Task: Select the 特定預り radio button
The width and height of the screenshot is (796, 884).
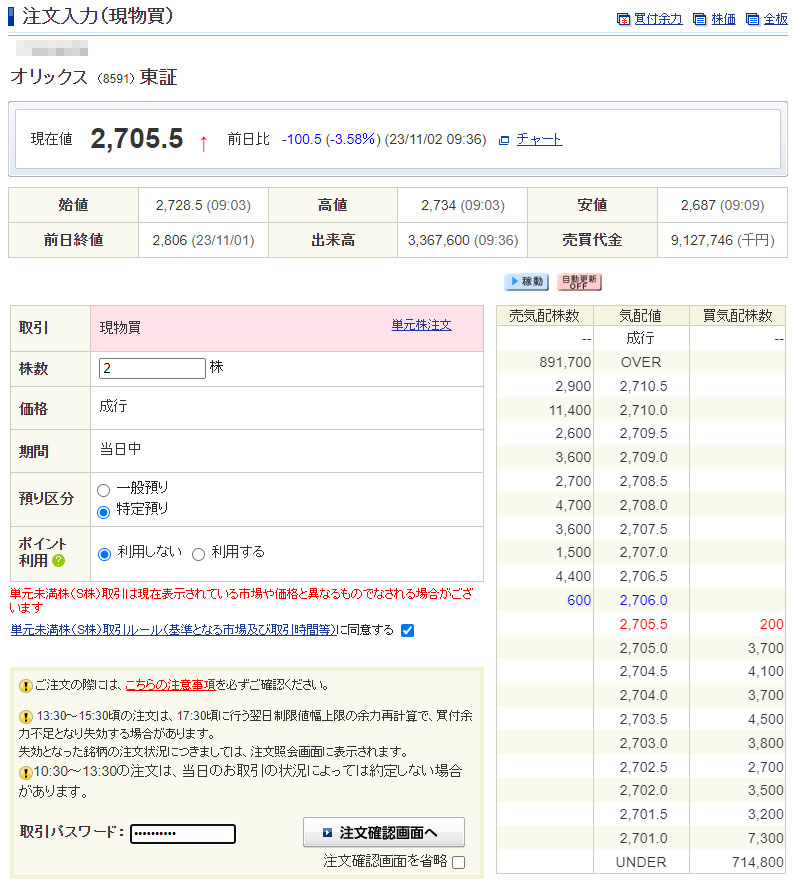Action: pyautogui.click(x=103, y=511)
